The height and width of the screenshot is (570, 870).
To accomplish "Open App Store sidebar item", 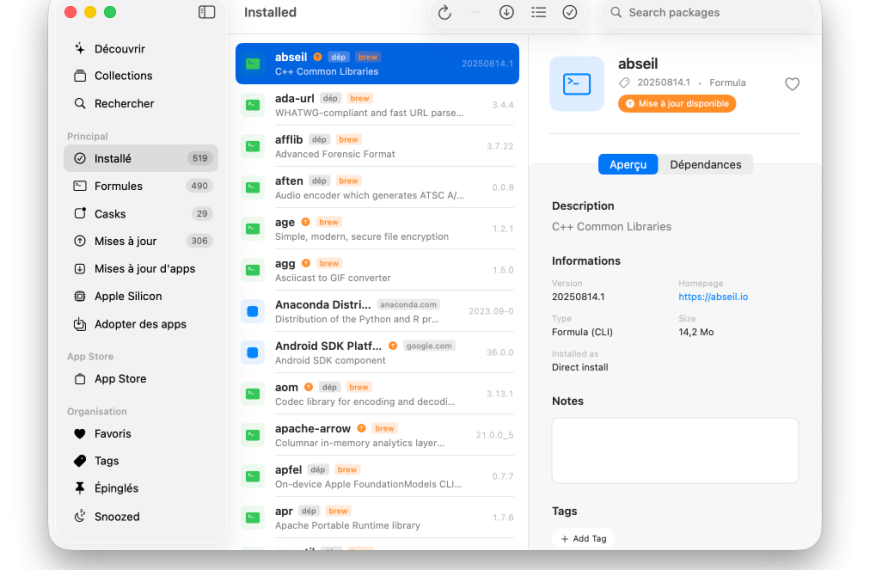I will 141,379.
